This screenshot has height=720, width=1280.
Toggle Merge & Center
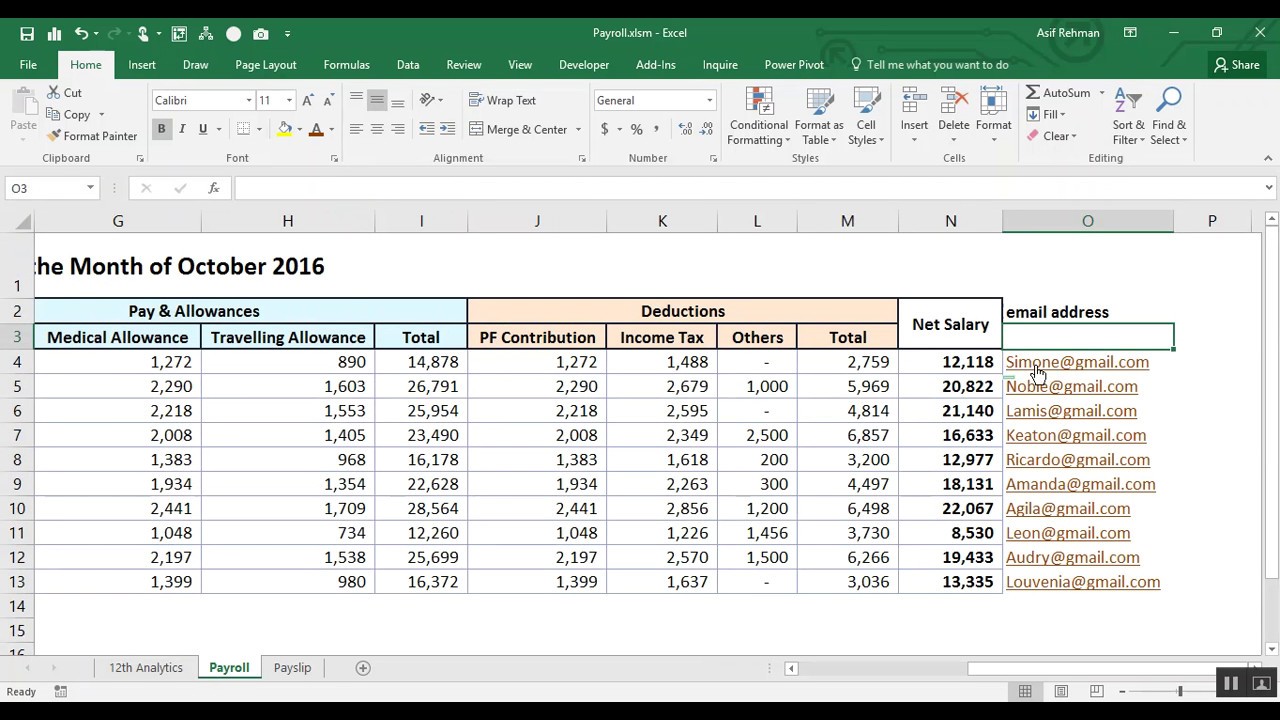pyautogui.click(x=519, y=129)
